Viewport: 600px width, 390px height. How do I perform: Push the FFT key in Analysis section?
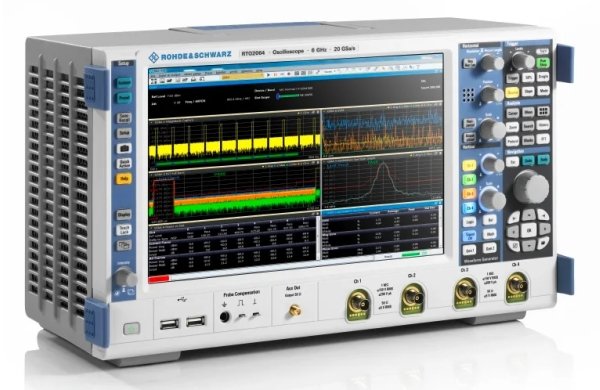[x=543, y=139]
